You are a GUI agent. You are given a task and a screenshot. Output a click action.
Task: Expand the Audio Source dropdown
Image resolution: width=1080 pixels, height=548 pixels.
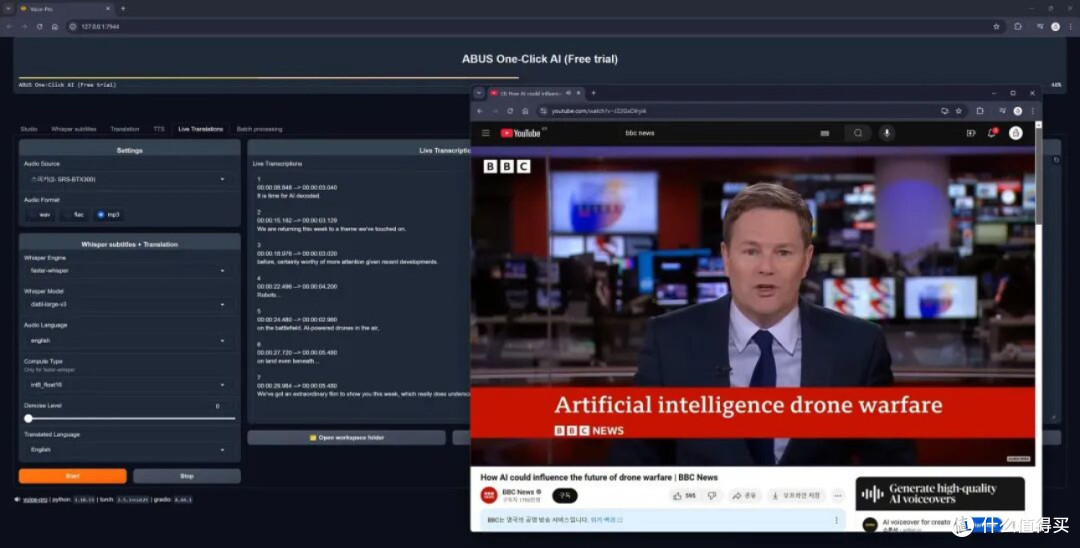(x=129, y=179)
